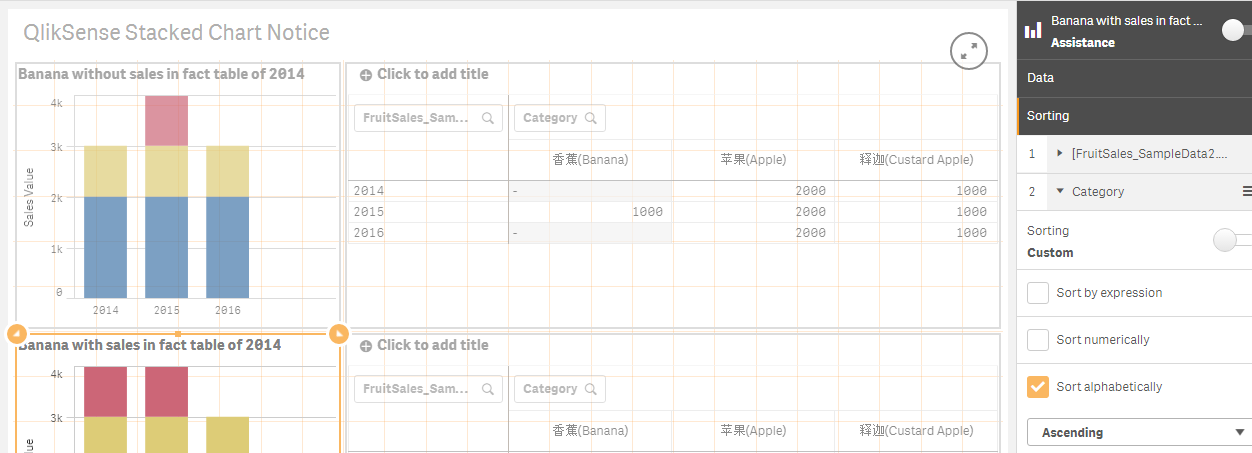This screenshot has height=453, width=1252.
Task: Collapse the Category sorting item
Action: 1060,191
